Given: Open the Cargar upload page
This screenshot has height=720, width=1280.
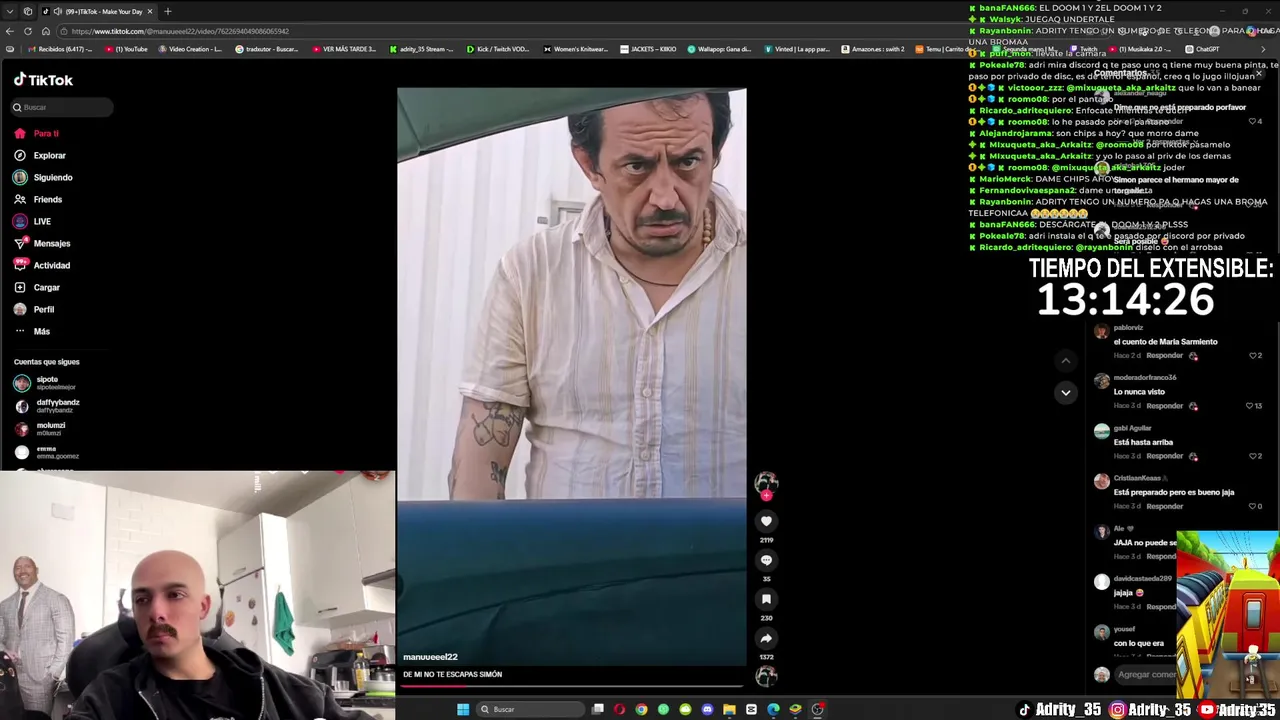Looking at the screenshot, I should [x=37, y=287].
